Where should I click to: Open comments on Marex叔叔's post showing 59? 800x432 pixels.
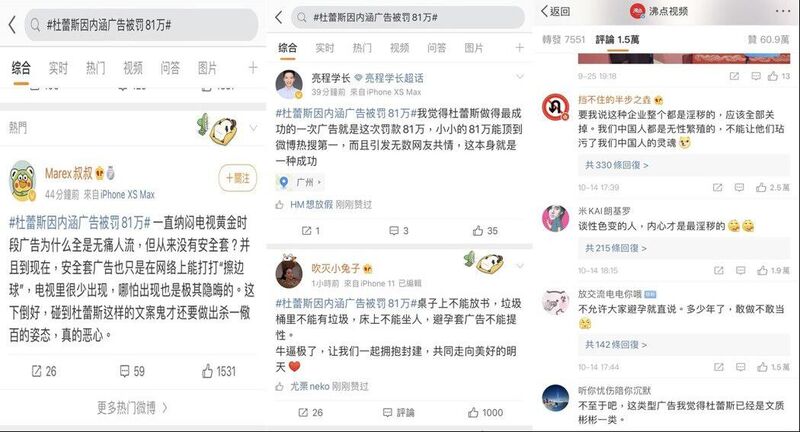[x=132, y=371]
